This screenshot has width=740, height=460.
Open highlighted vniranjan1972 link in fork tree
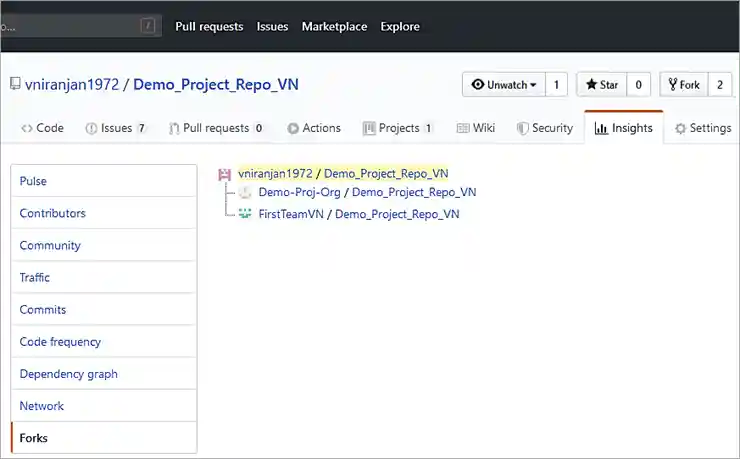pos(275,174)
